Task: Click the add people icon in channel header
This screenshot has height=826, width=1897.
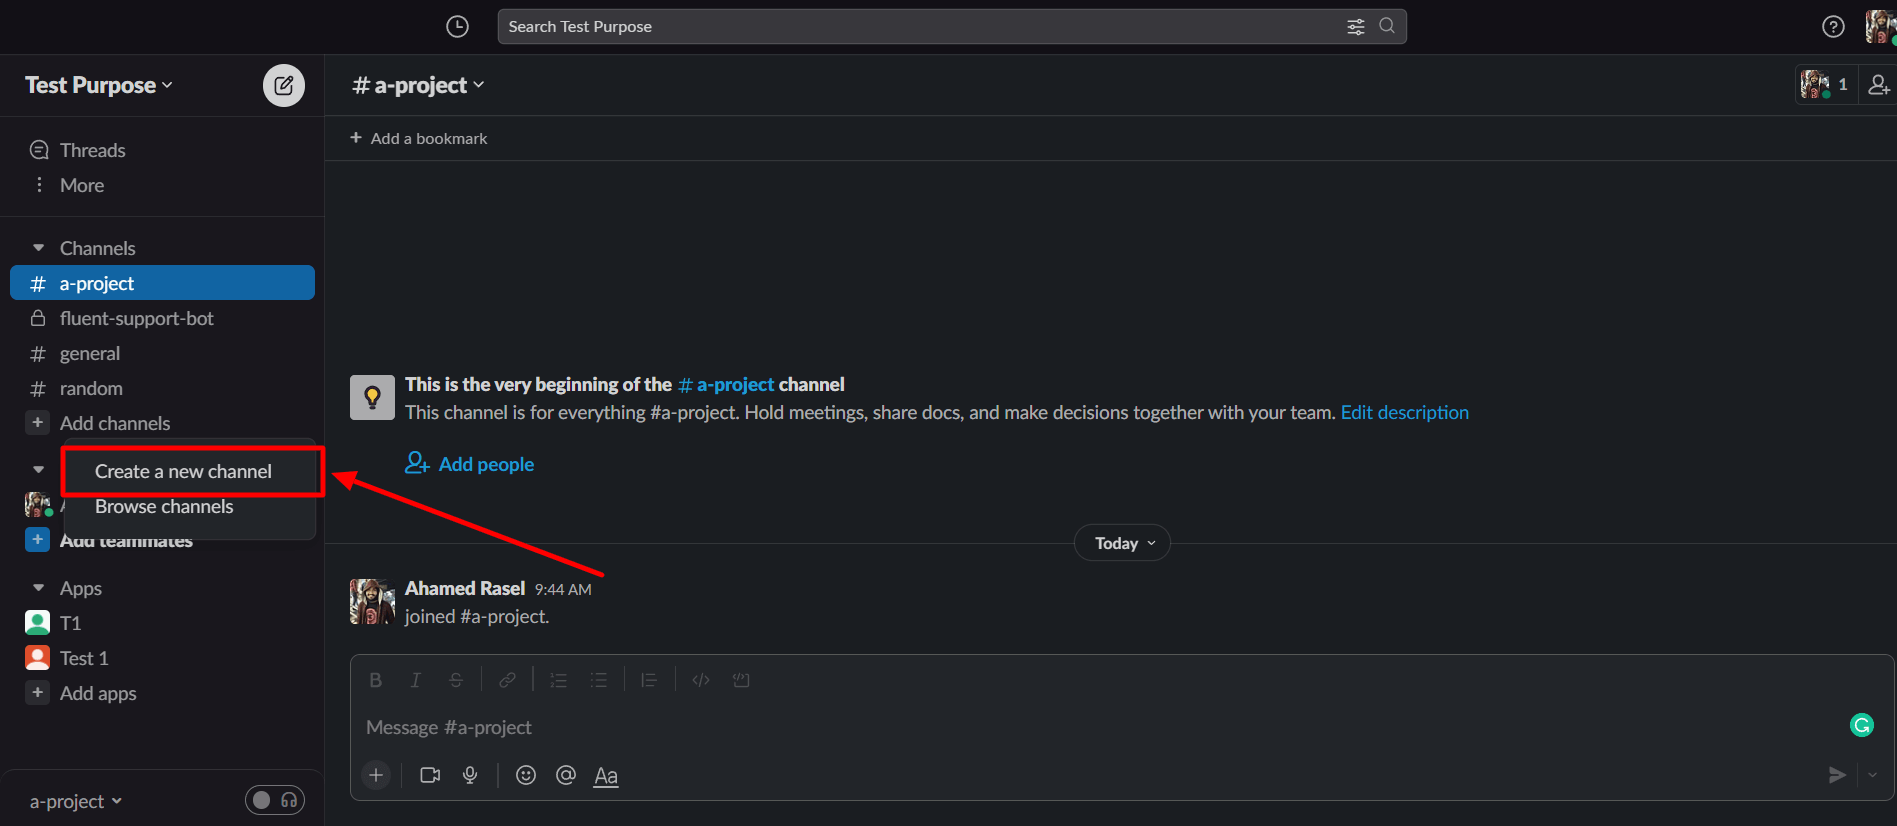Action: (1879, 85)
